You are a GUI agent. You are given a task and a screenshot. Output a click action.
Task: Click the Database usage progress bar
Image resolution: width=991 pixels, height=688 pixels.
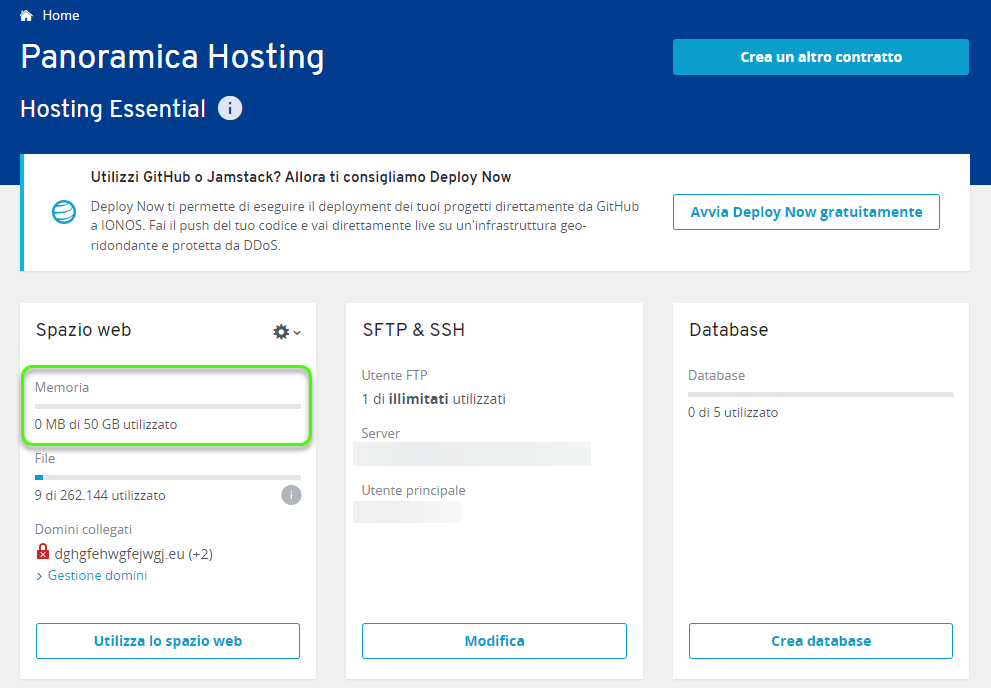click(820, 394)
